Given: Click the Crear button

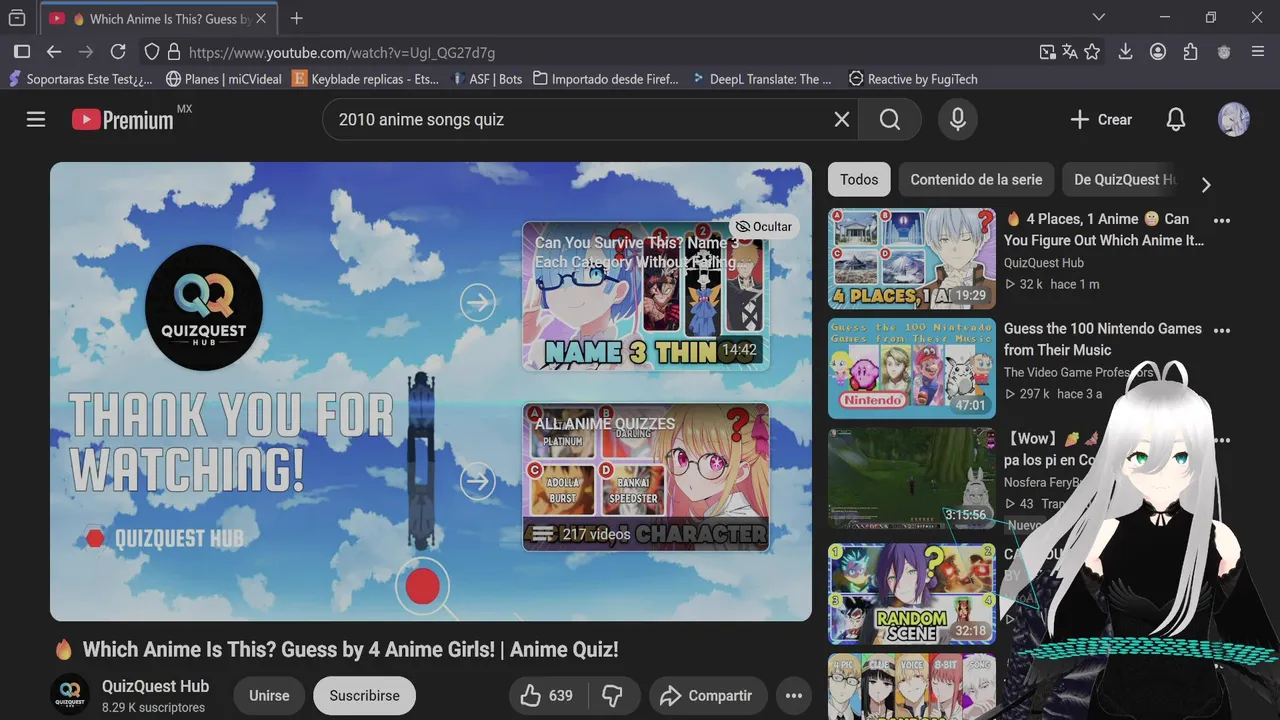Looking at the screenshot, I should (1101, 120).
